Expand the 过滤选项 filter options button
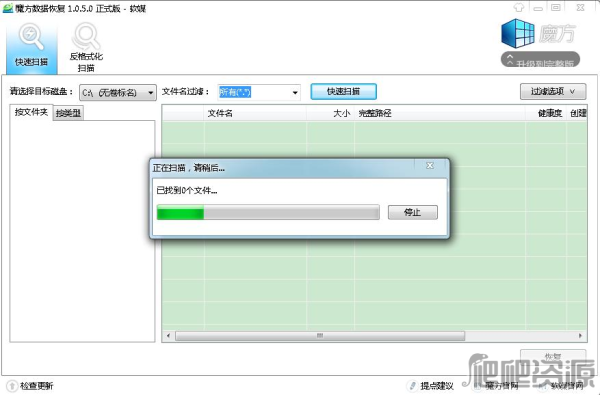The image size is (600, 395). tap(553, 91)
